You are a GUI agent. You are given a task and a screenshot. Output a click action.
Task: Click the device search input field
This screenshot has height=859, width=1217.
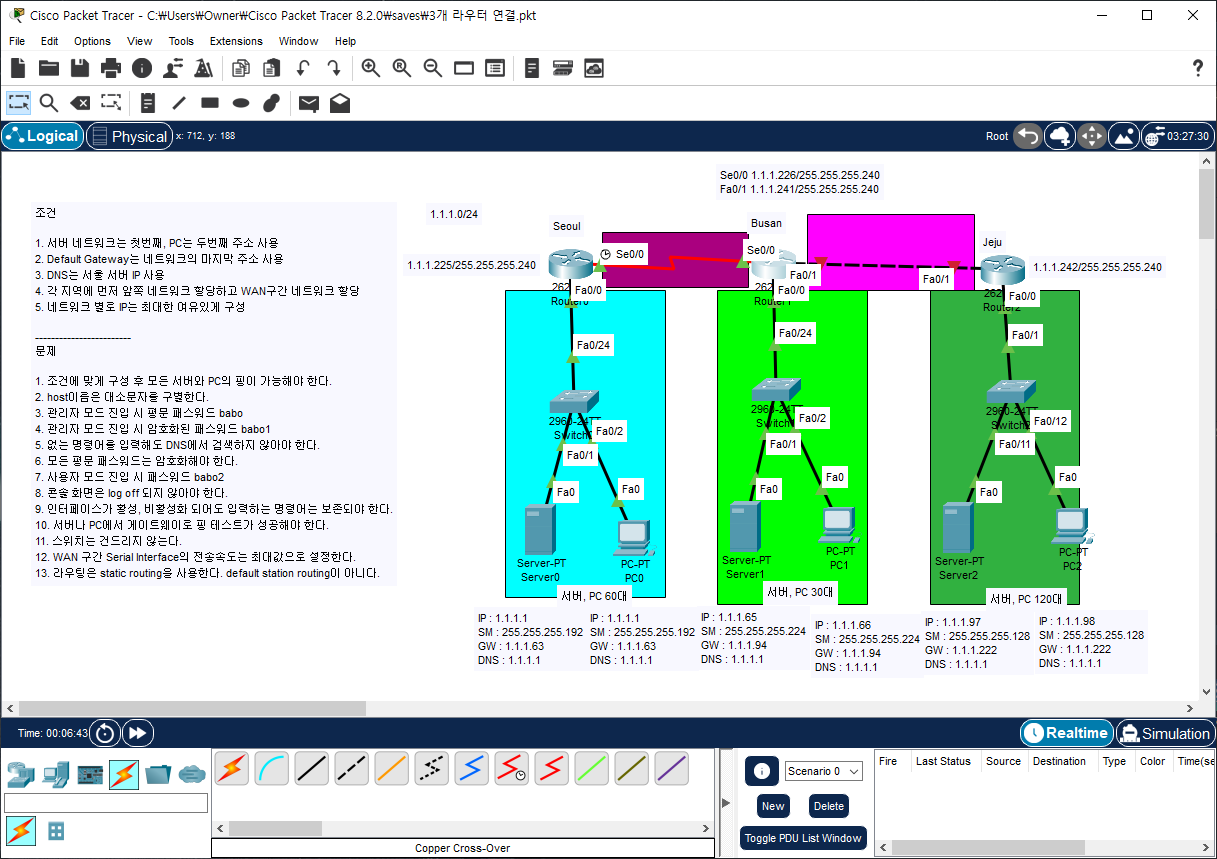(106, 803)
